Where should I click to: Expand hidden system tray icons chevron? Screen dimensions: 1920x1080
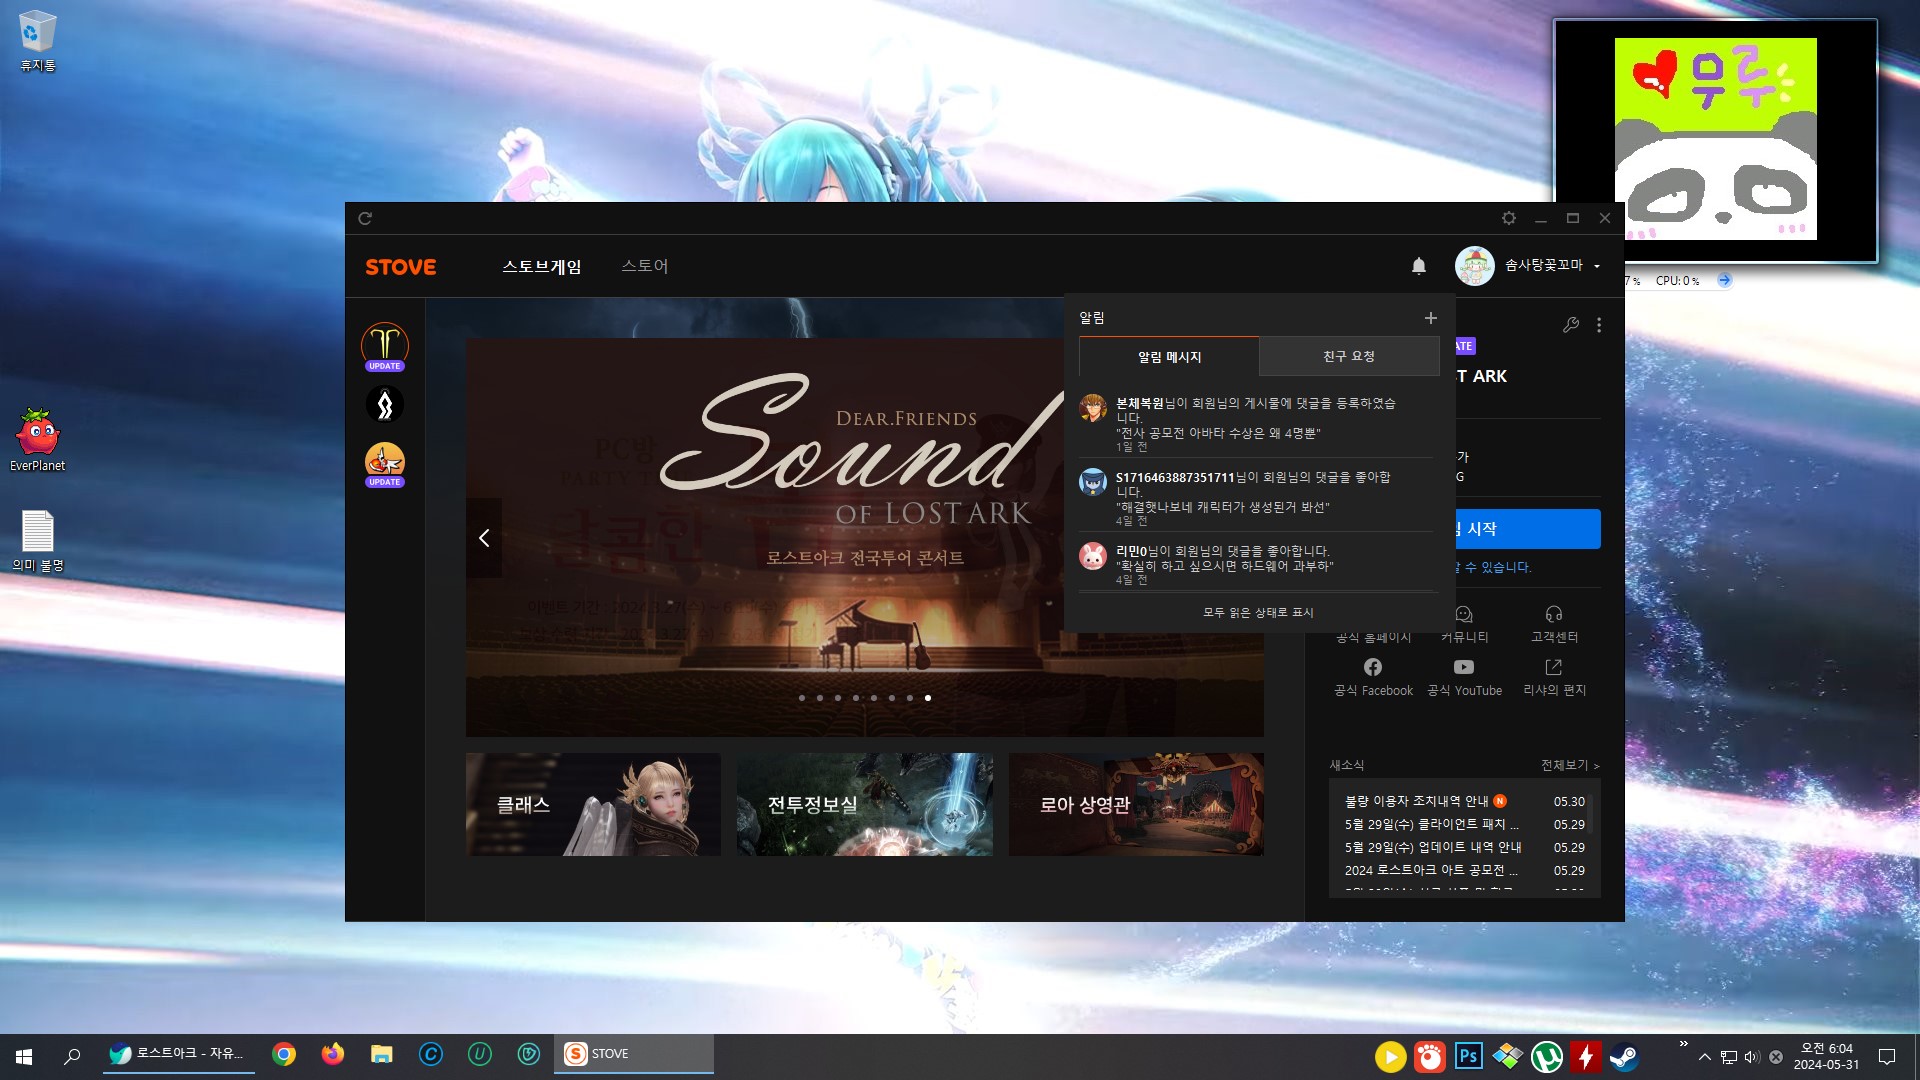[1705, 1056]
